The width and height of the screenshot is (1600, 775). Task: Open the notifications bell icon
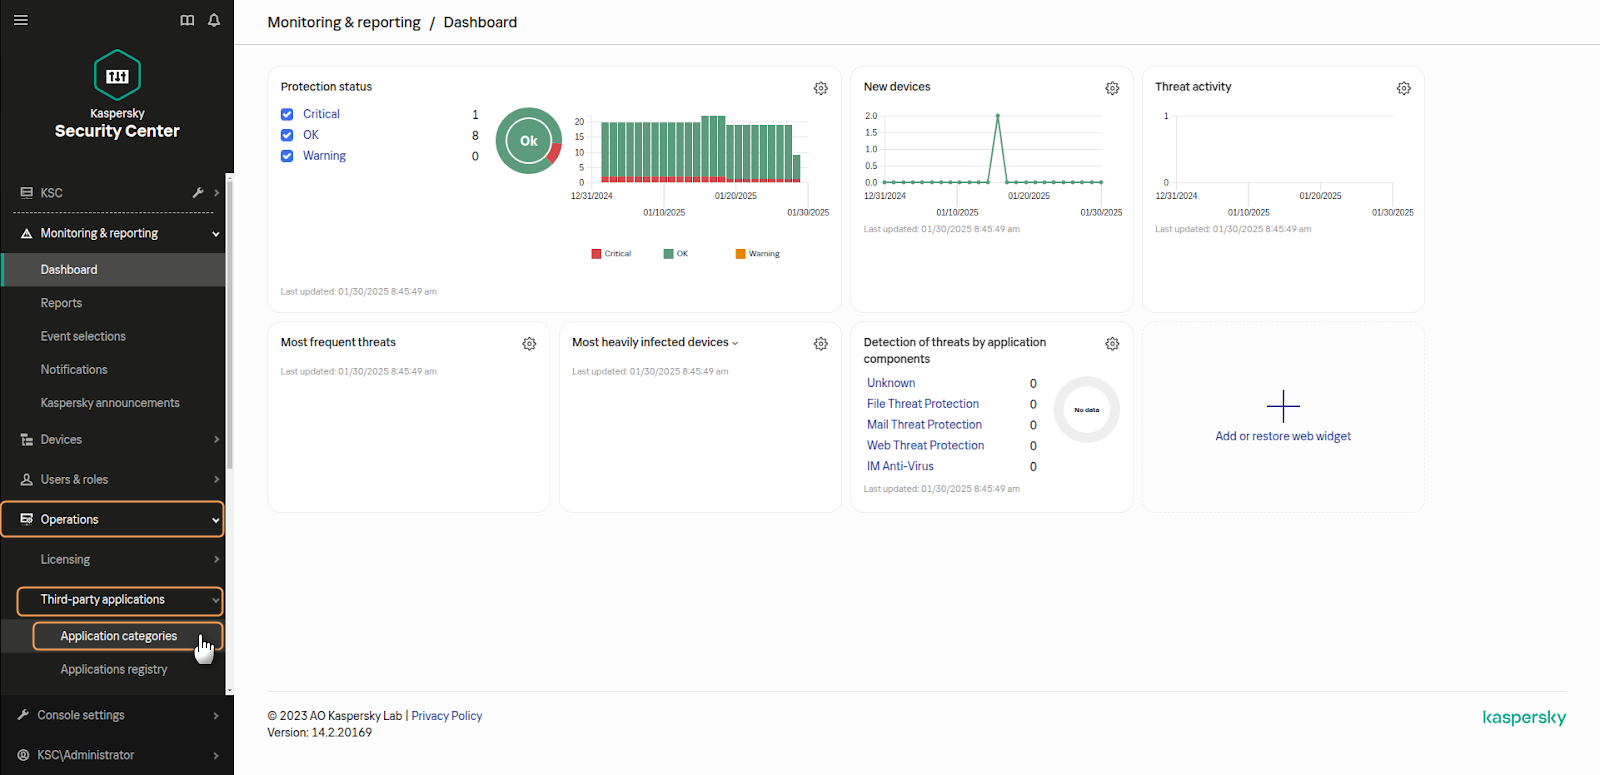tap(214, 20)
